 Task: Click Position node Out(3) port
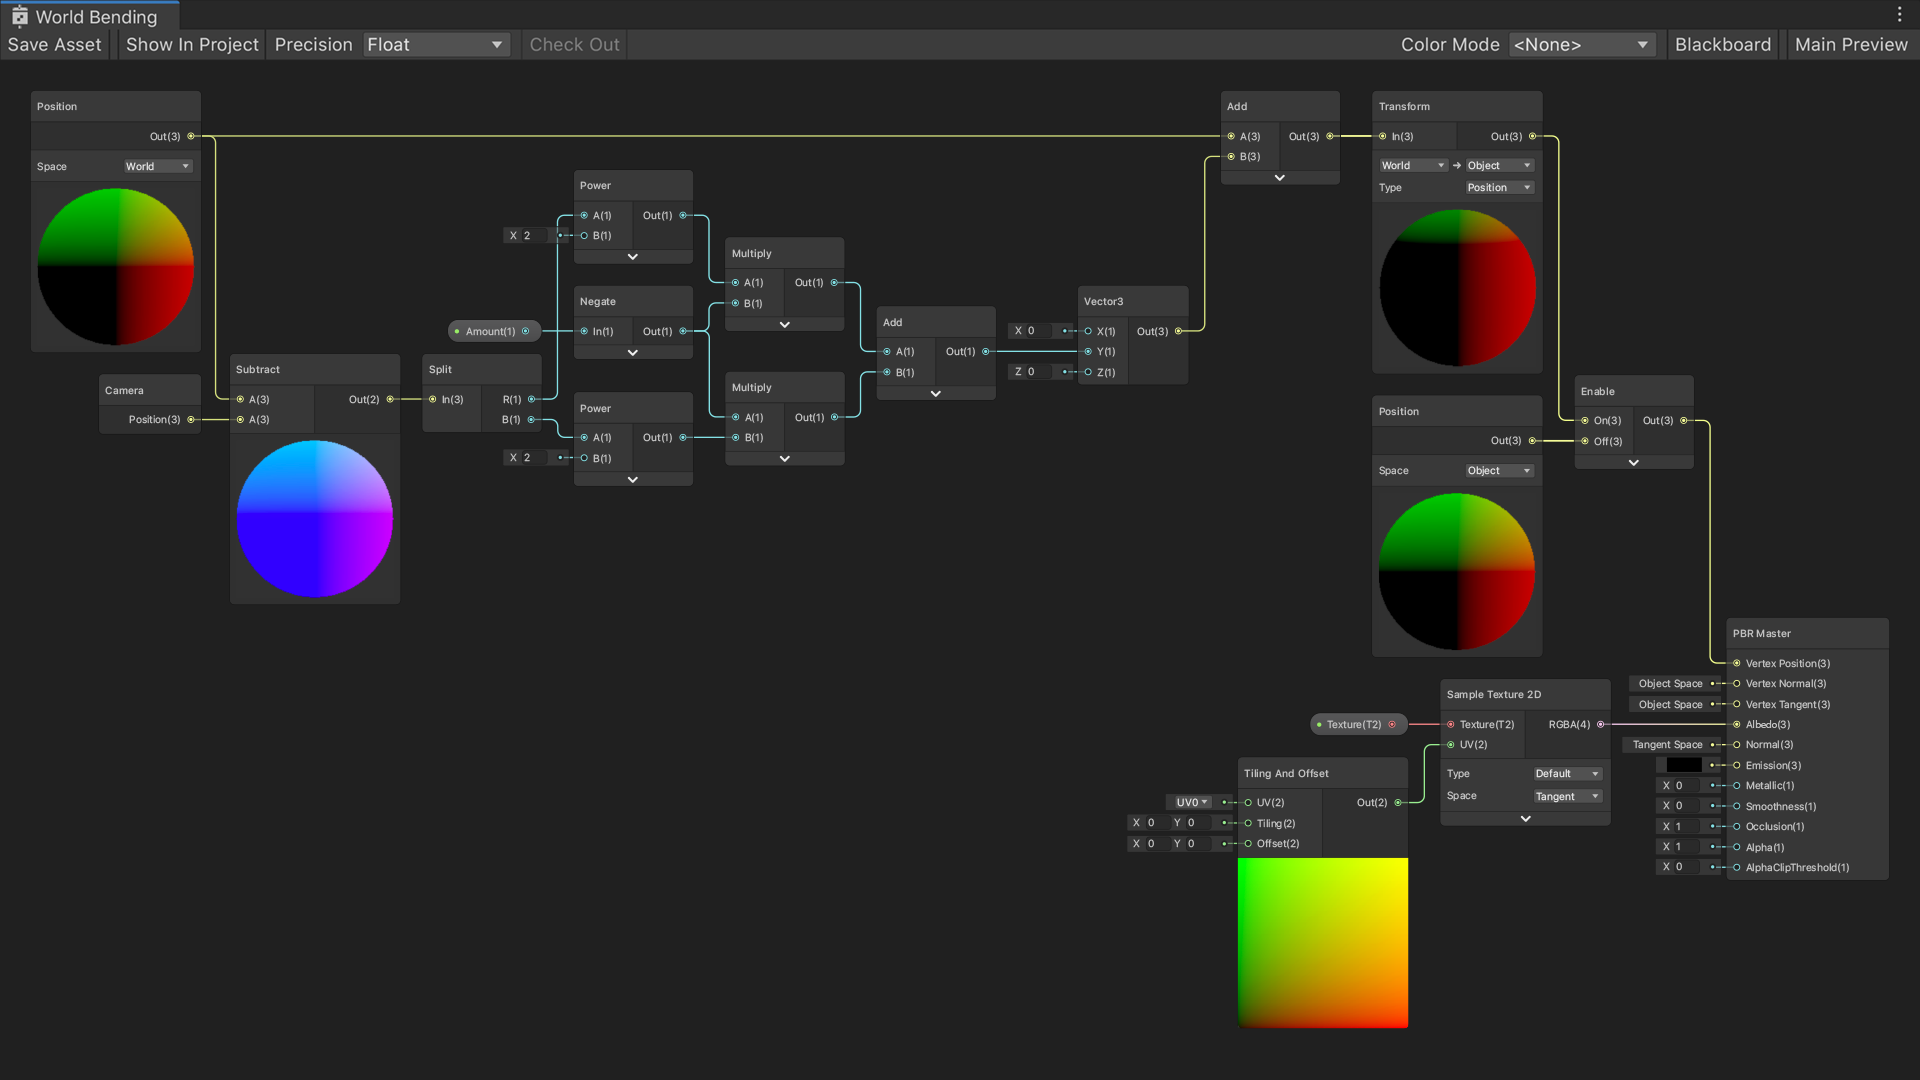click(191, 136)
